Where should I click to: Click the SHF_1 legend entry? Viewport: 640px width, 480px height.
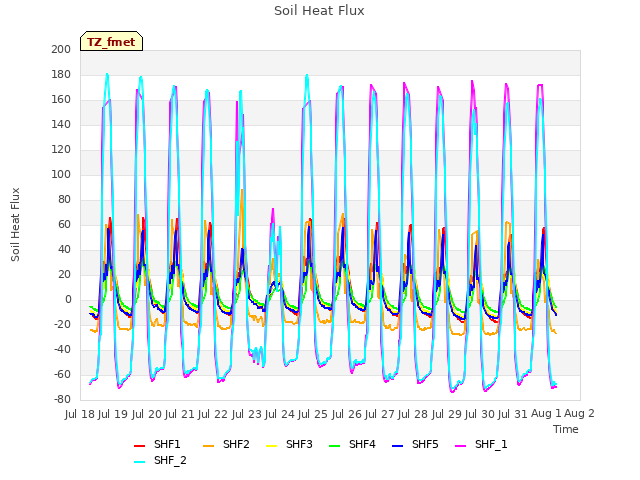[481, 444]
